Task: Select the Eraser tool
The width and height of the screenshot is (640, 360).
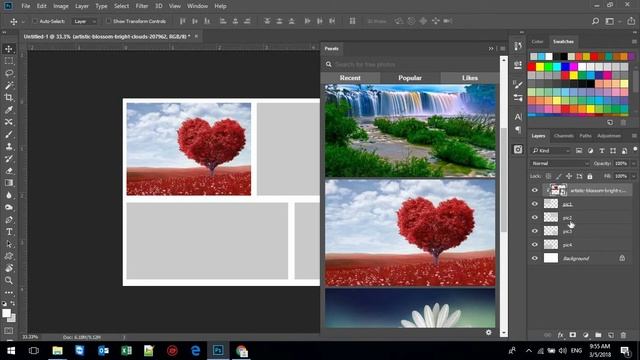Action: (9, 171)
